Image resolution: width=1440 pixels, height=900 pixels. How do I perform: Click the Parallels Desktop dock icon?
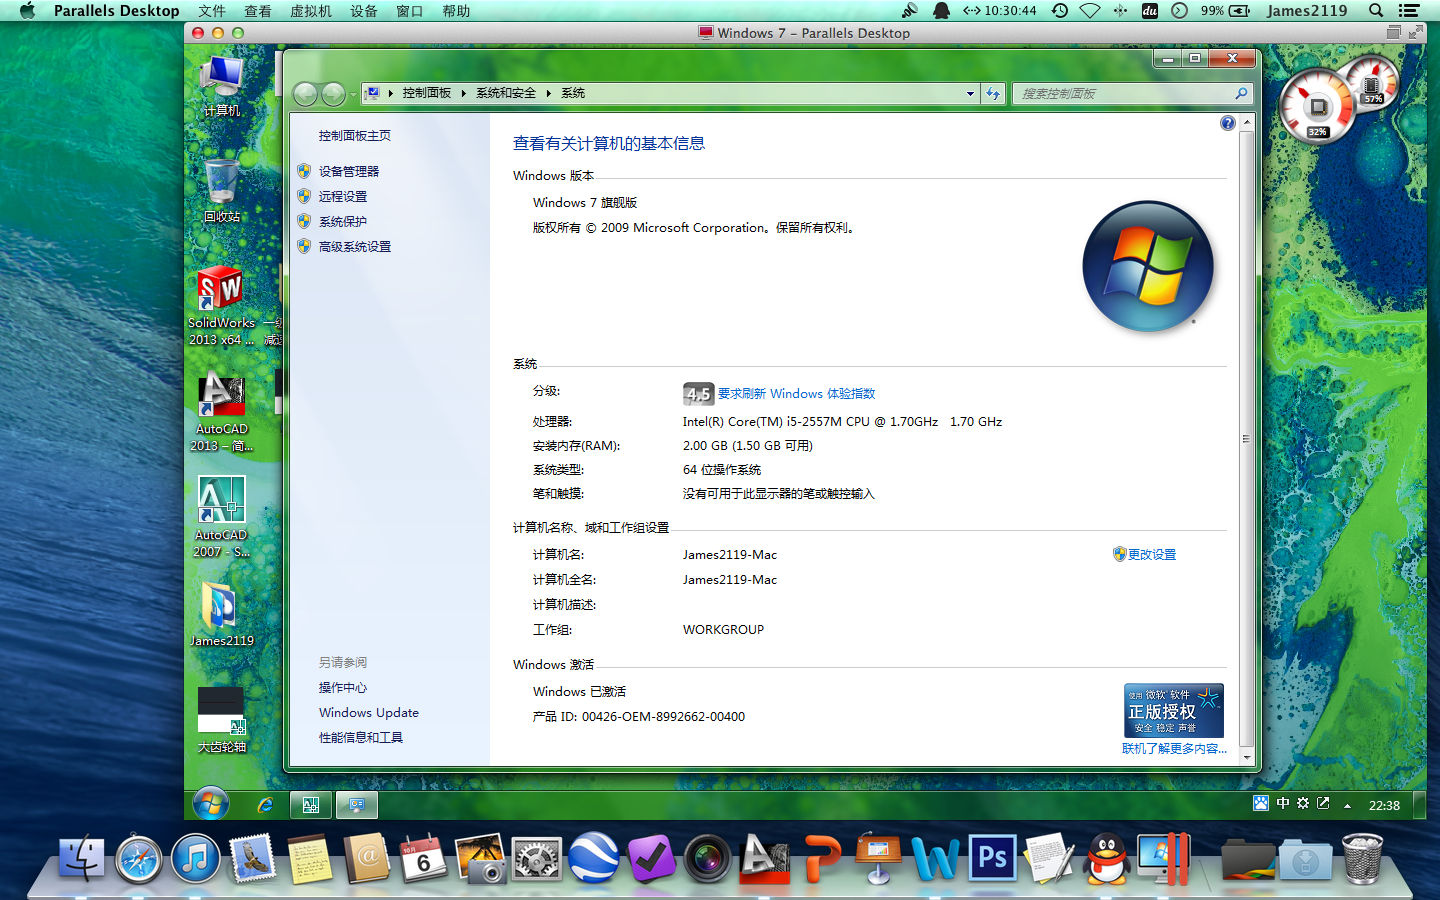coord(1164,858)
